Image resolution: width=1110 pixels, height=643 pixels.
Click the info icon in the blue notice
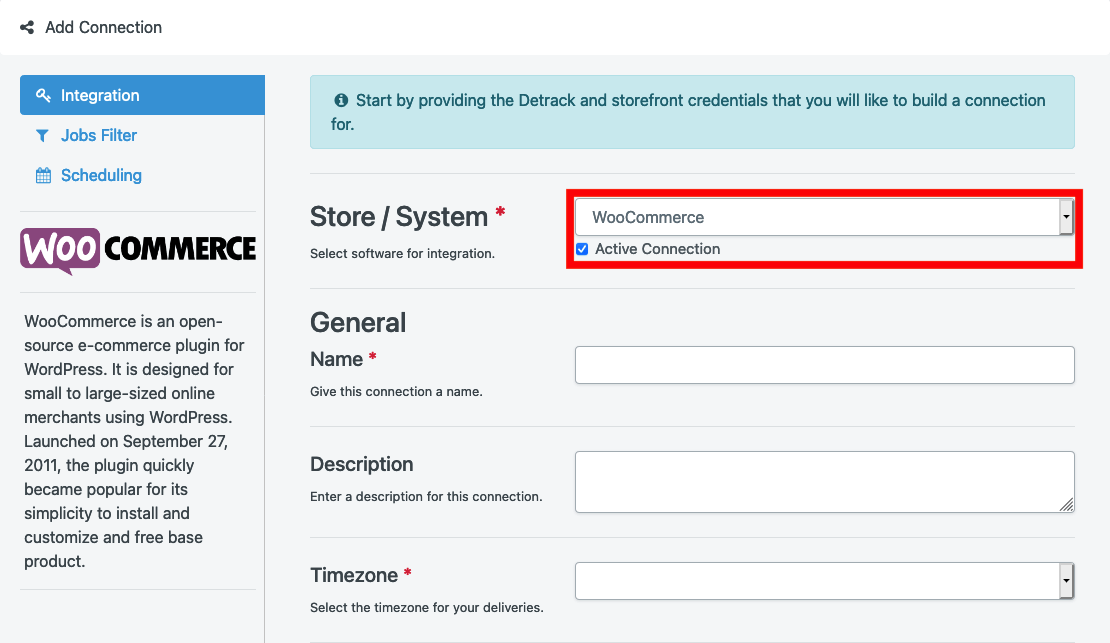[341, 101]
